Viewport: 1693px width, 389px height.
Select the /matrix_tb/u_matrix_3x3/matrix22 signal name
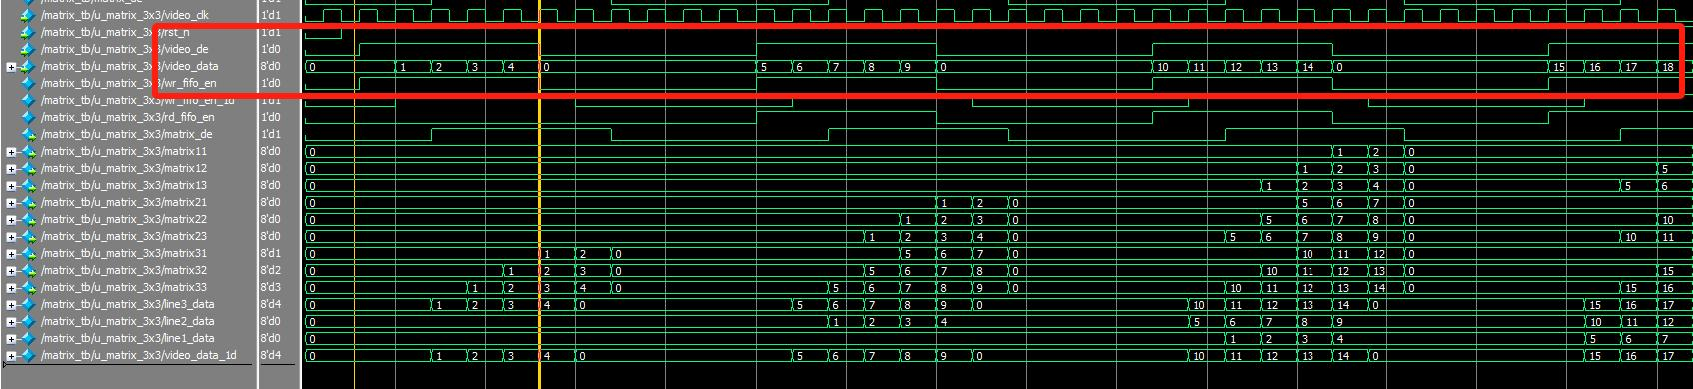tap(124, 220)
